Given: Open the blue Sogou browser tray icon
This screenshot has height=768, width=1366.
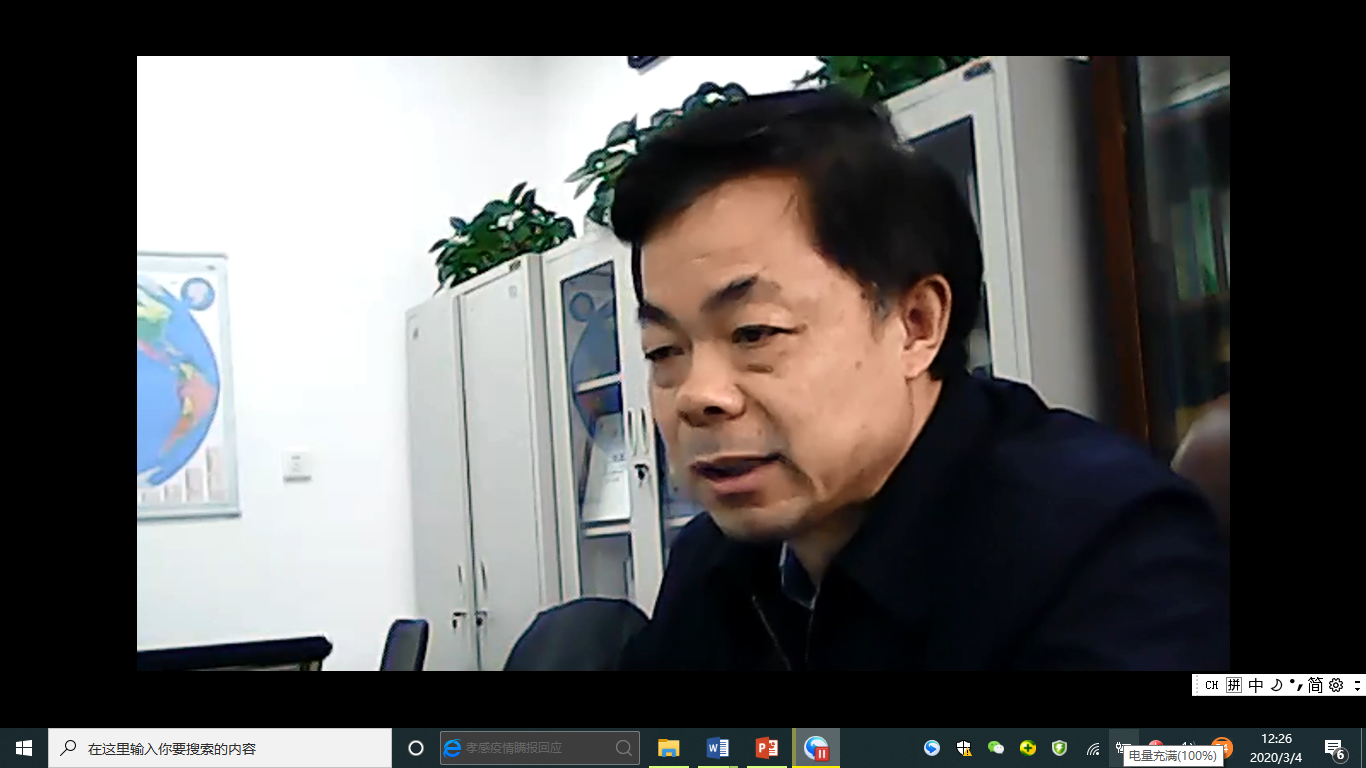Looking at the screenshot, I should pos(932,748).
